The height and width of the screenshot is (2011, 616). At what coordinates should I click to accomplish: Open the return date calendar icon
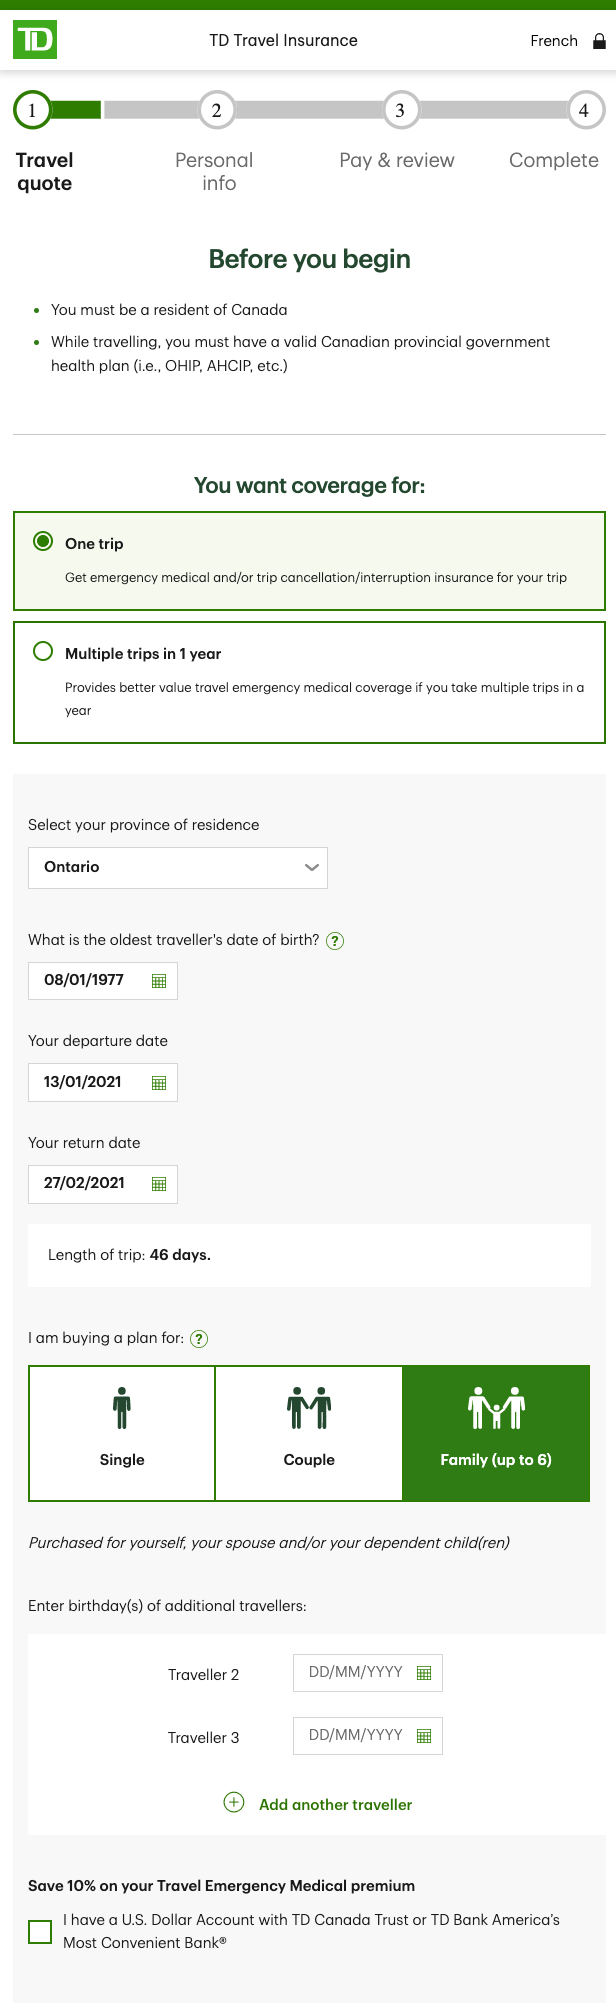tap(159, 1184)
